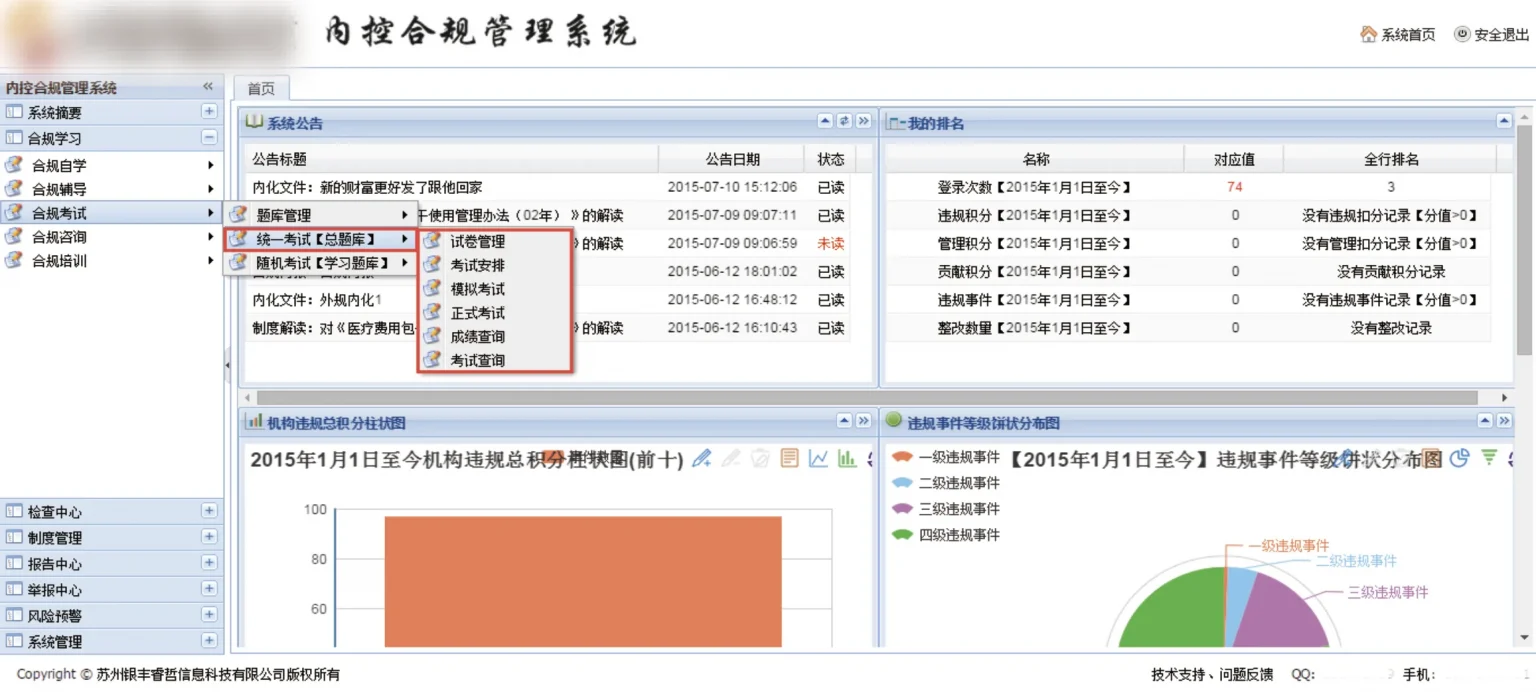Open announcement 内化文件：新的财富更好发了跟他回家
The height and width of the screenshot is (692, 1536).
[x=367, y=187]
